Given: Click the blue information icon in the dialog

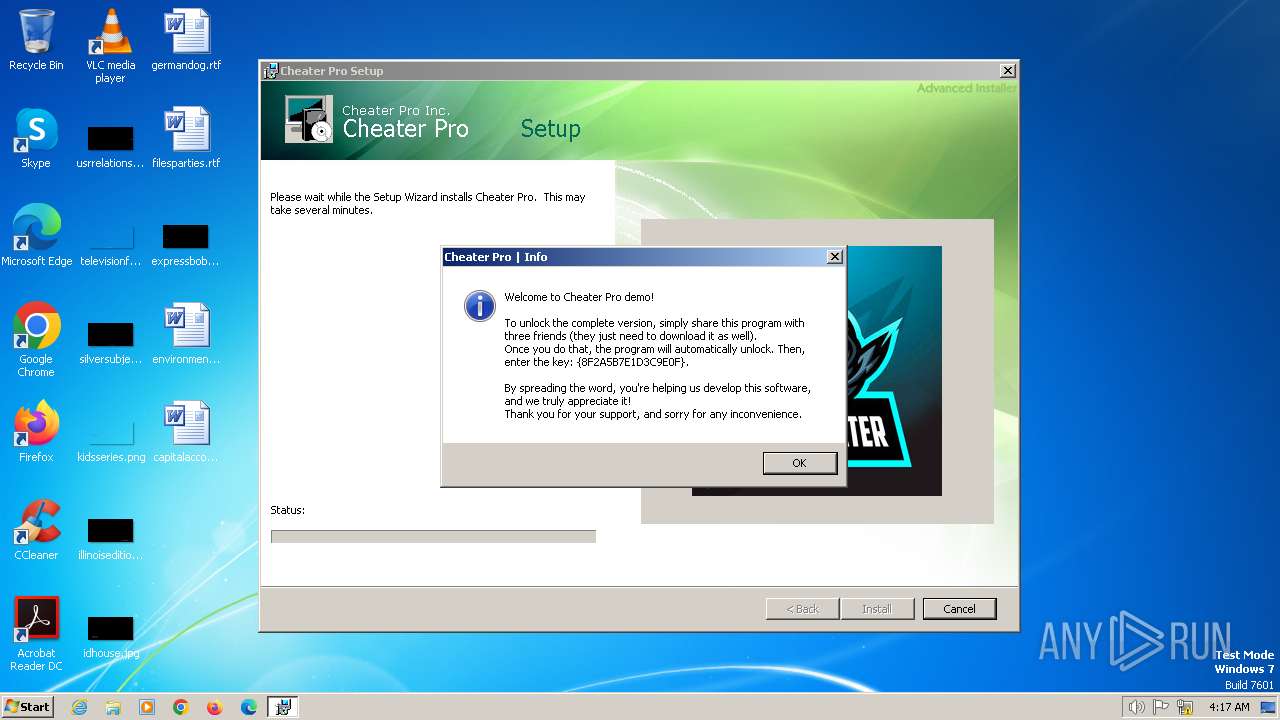Looking at the screenshot, I should (480, 306).
